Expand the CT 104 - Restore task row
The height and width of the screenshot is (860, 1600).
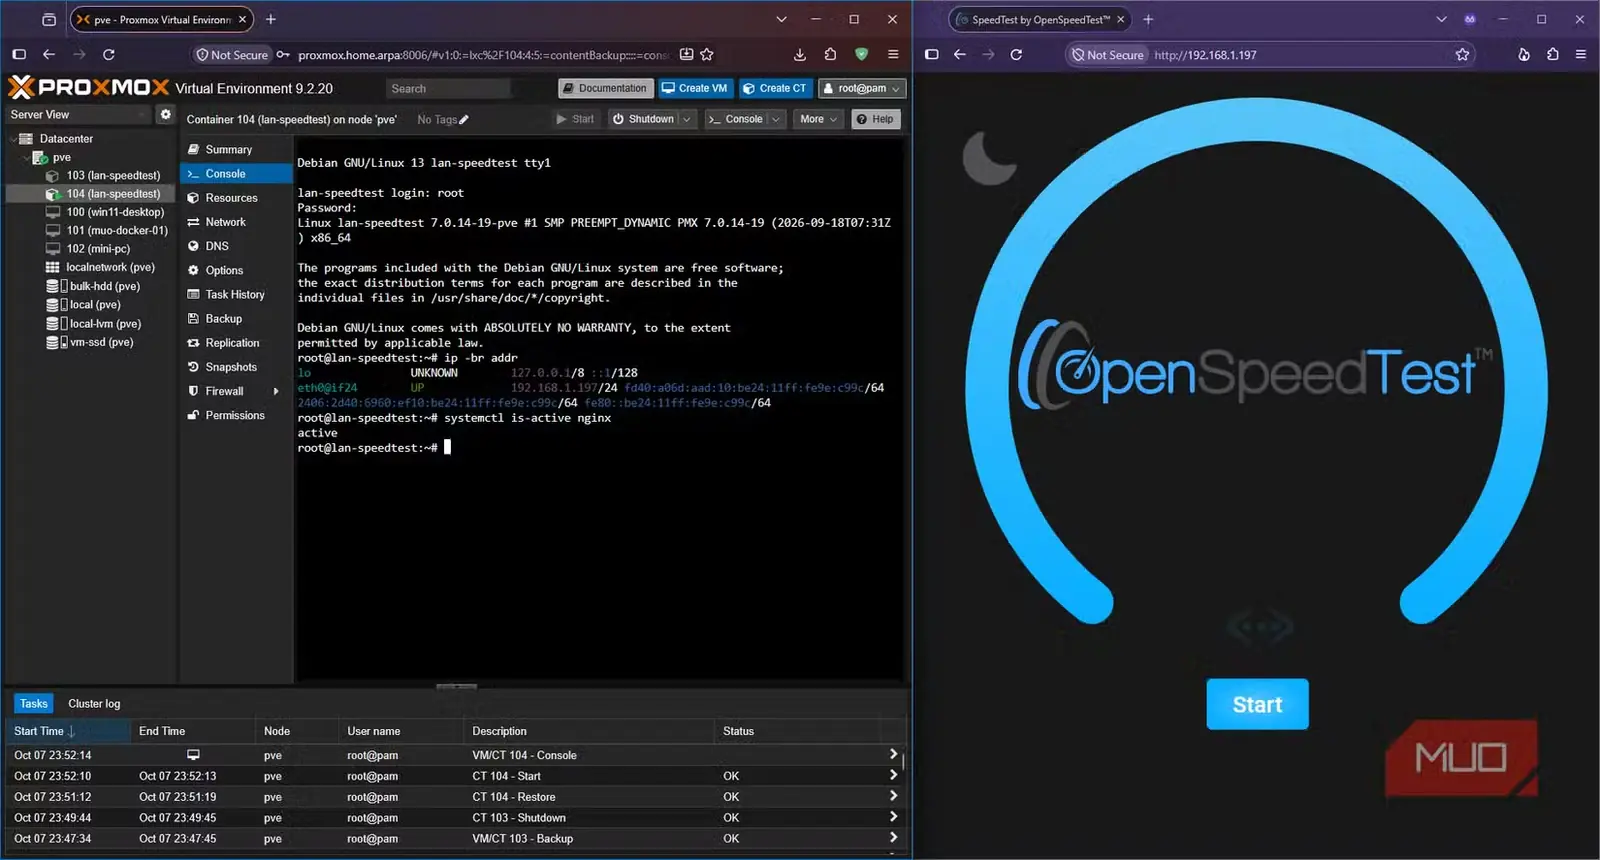pos(893,796)
